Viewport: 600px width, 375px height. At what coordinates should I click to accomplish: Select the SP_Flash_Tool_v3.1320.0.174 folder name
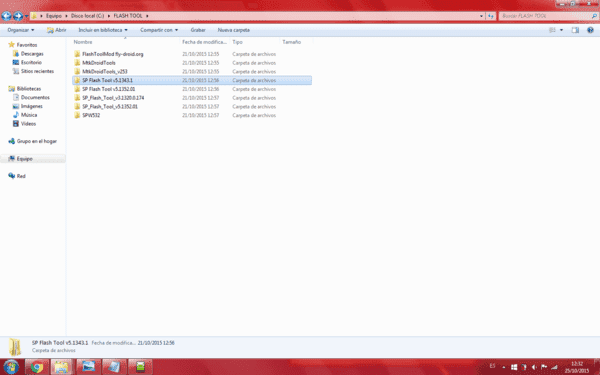(113, 98)
